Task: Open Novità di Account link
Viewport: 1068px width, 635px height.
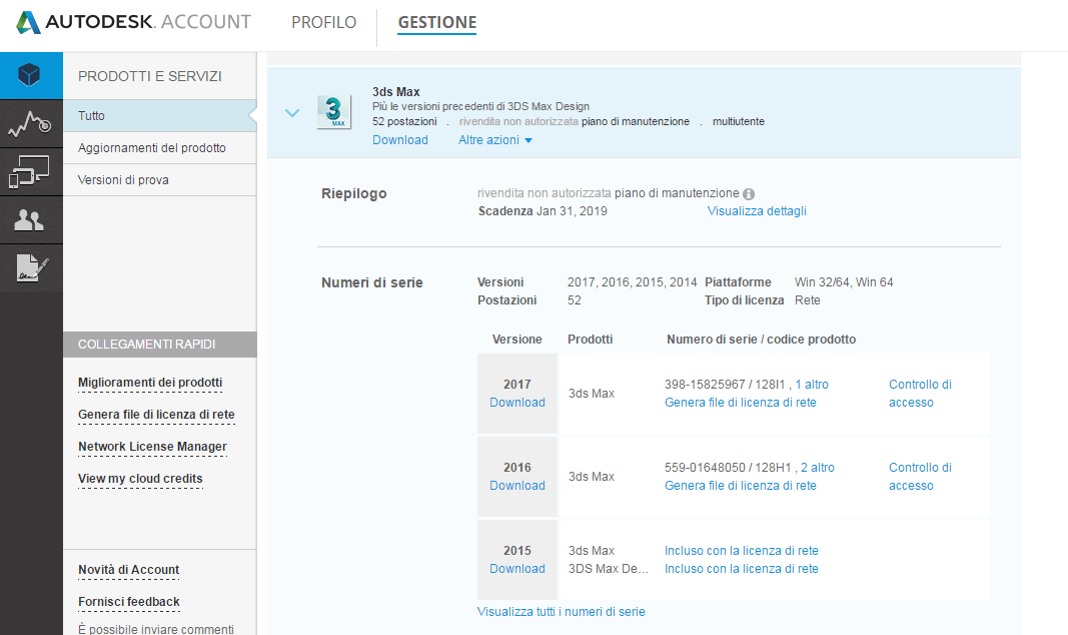Action: tap(129, 570)
